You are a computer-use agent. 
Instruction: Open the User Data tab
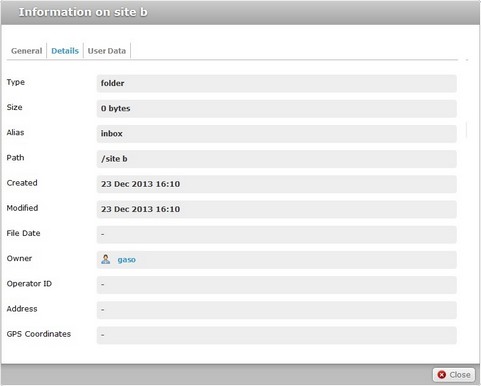(x=107, y=51)
